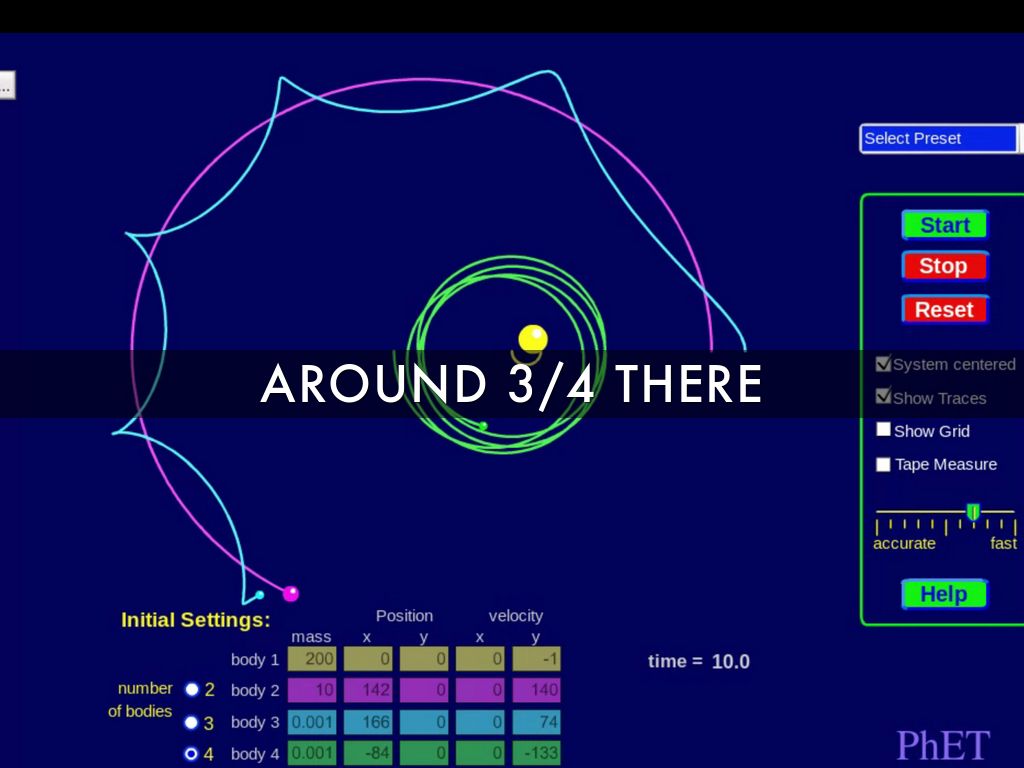Screen dimensions: 1024x768
Task: Open the Select Preset dropdown
Action: click(x=938, y=138)
